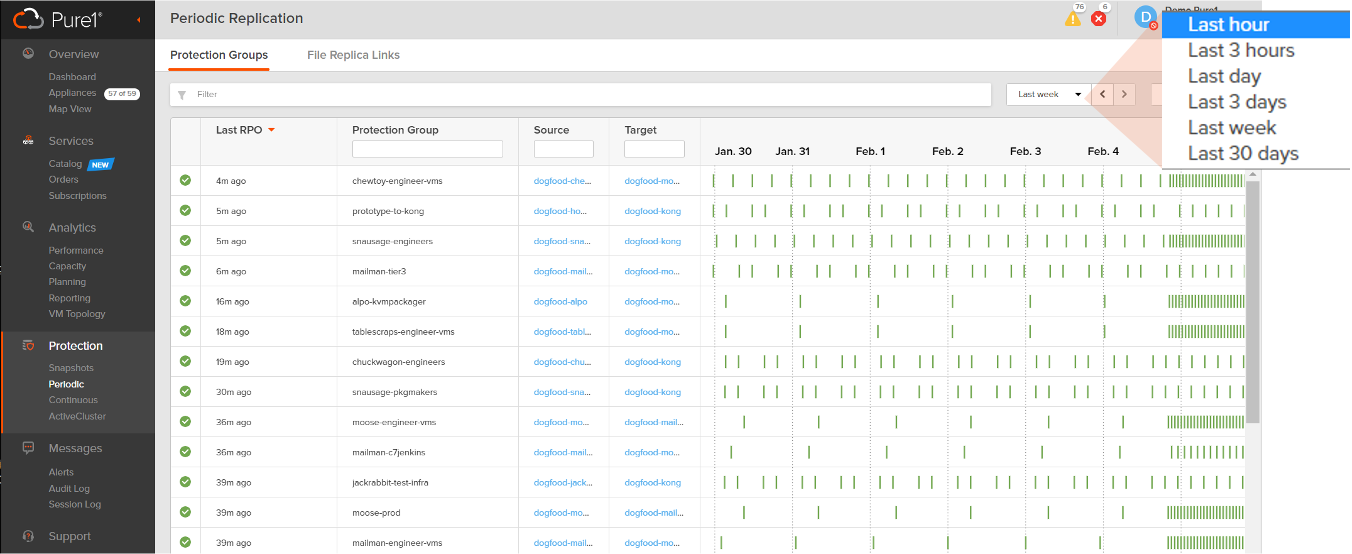Click the green status icon for prototype-to-kong
The height and width of the screenshot is (554, 1352).
(x=185, y=211)
